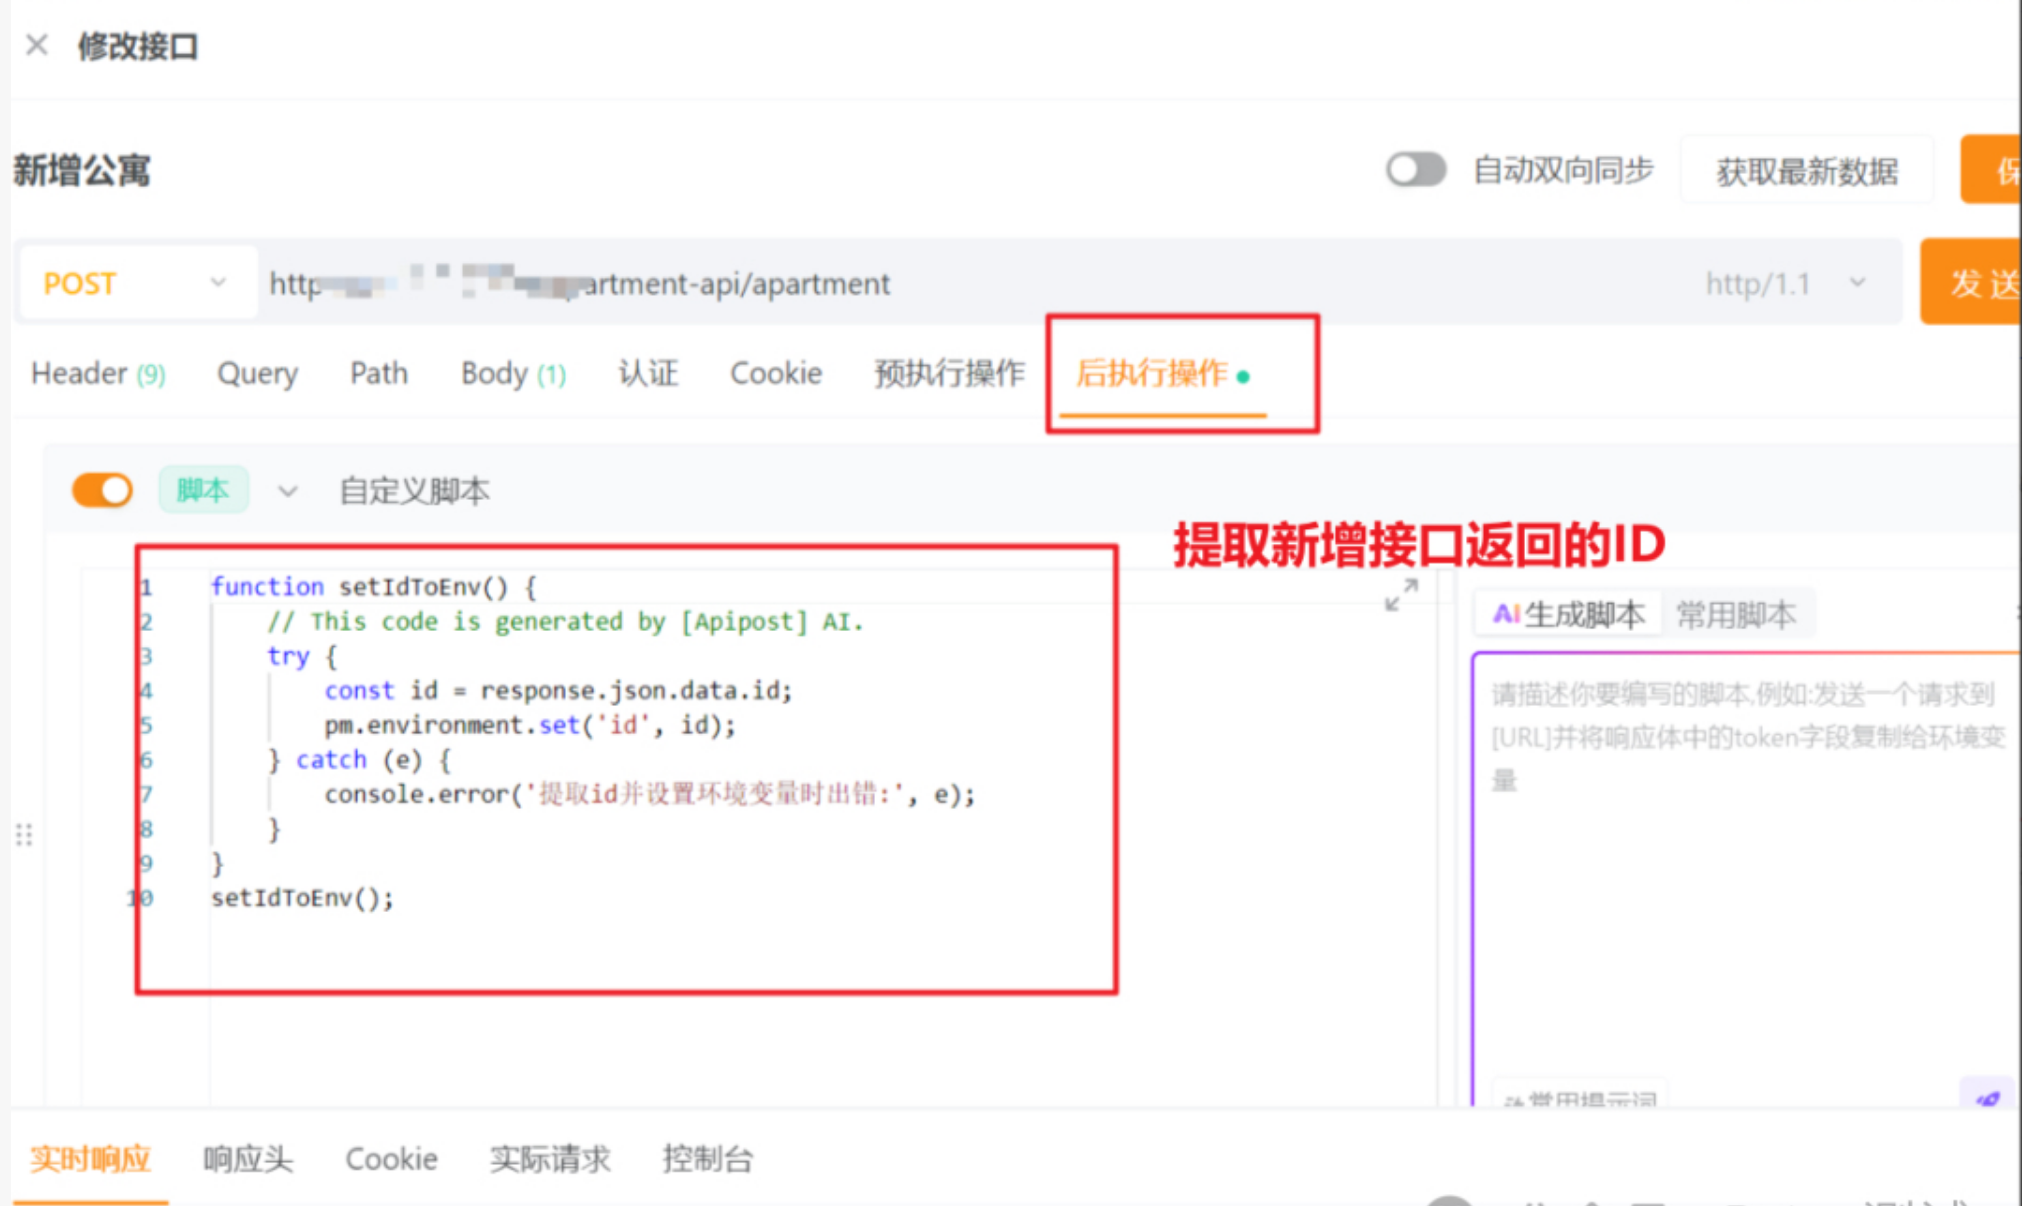This screenshot has width=2022, height=1206.
Task: Open the http/1.1 protocol dropdown
Action: pos(1785,284)
